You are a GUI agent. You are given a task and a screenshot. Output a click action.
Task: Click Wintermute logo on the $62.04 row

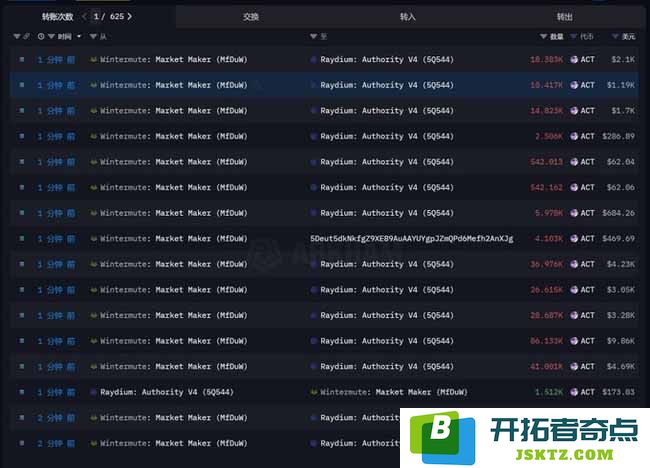click(x=94, y=162)
